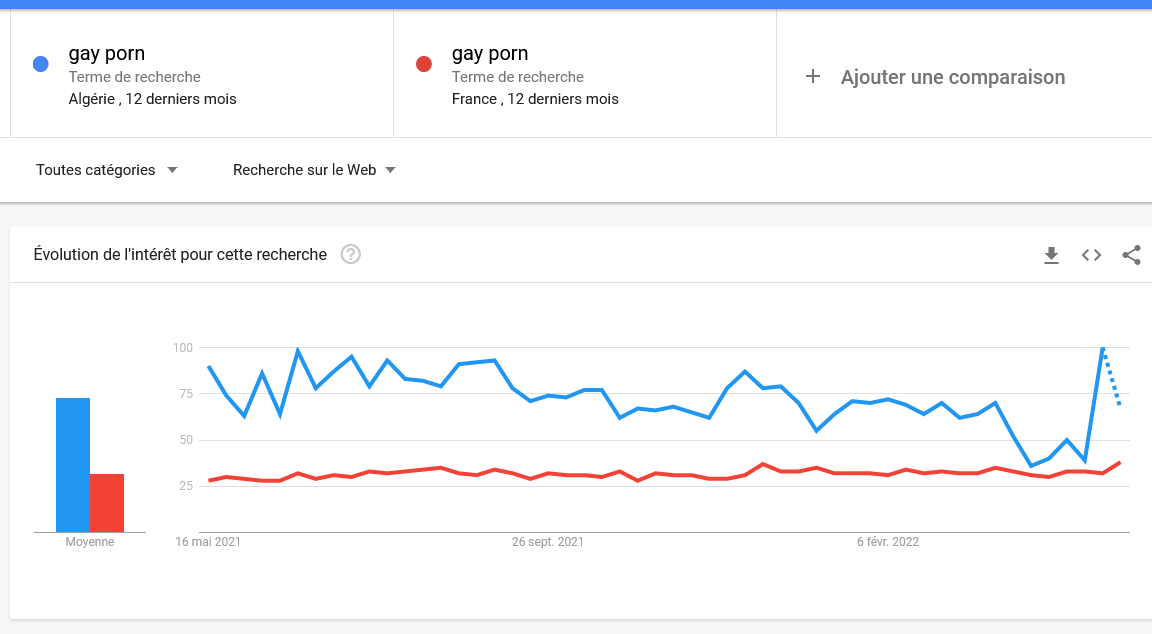Click the plus icon to add comparison

tap(813, 77)
